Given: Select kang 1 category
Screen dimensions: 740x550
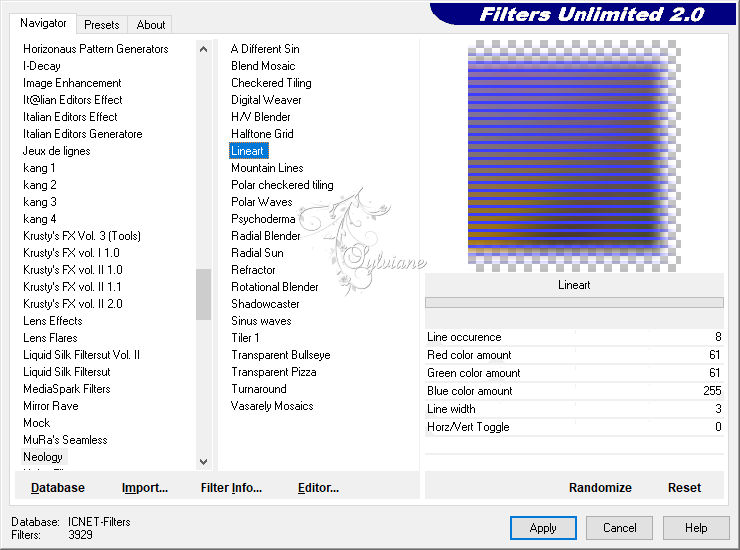Looking at the screenshot, I should (x=39, y=168).
